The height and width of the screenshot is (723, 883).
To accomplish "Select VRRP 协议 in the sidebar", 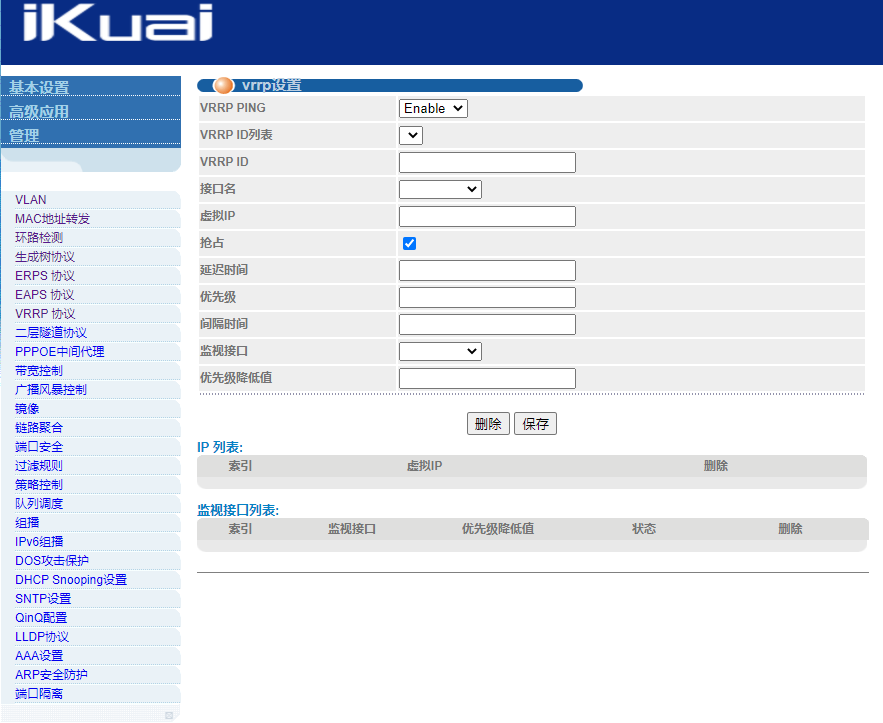I will (x=45, y=314).
